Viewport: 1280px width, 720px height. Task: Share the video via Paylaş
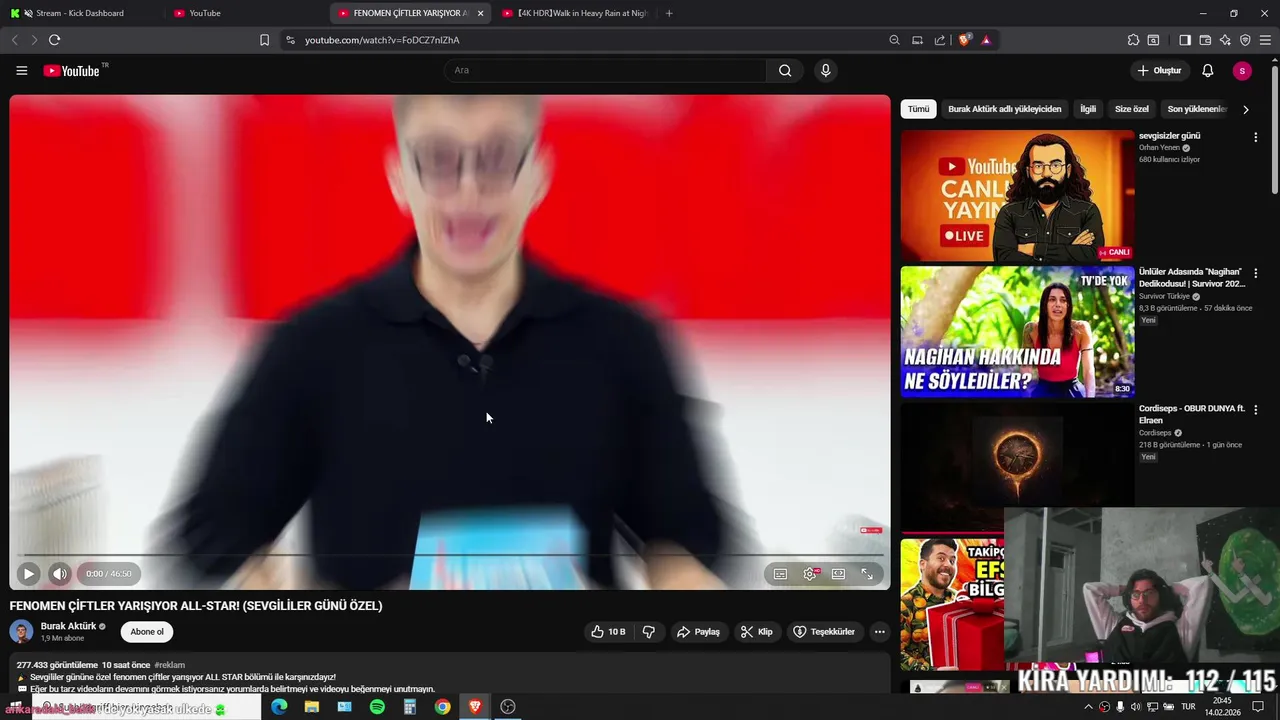coord(698,632)
